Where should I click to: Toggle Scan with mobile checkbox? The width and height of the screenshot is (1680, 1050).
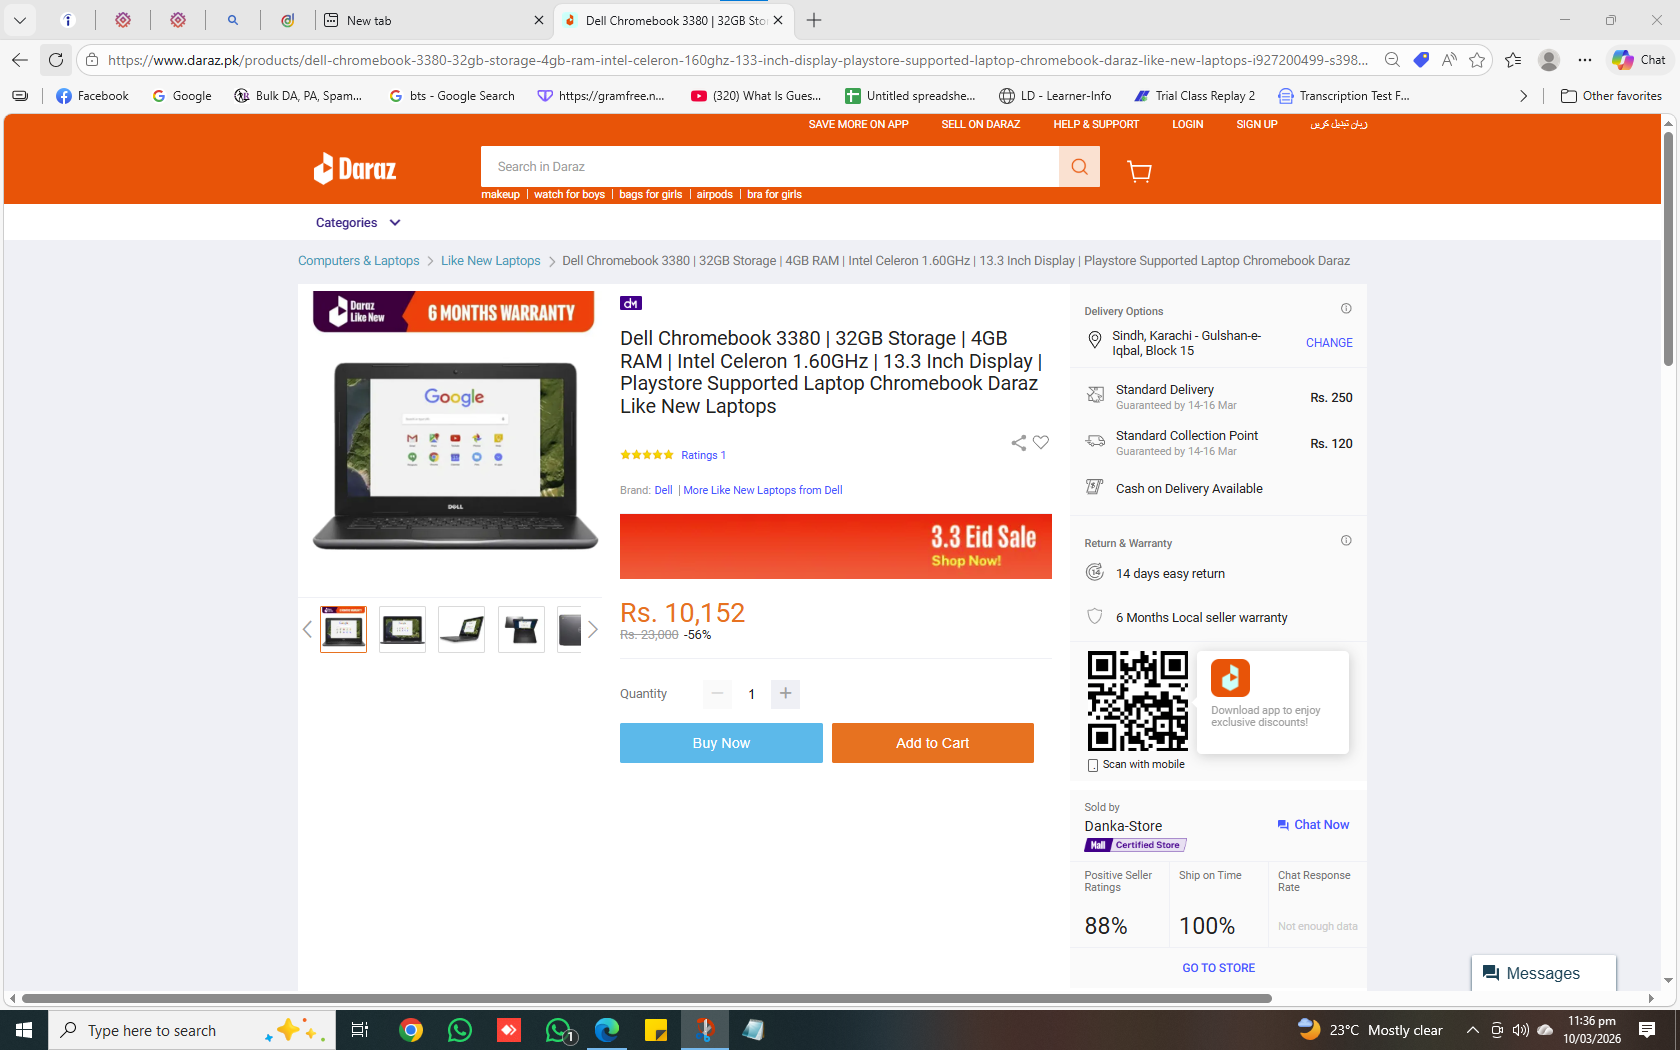[x=1093, y=765]
